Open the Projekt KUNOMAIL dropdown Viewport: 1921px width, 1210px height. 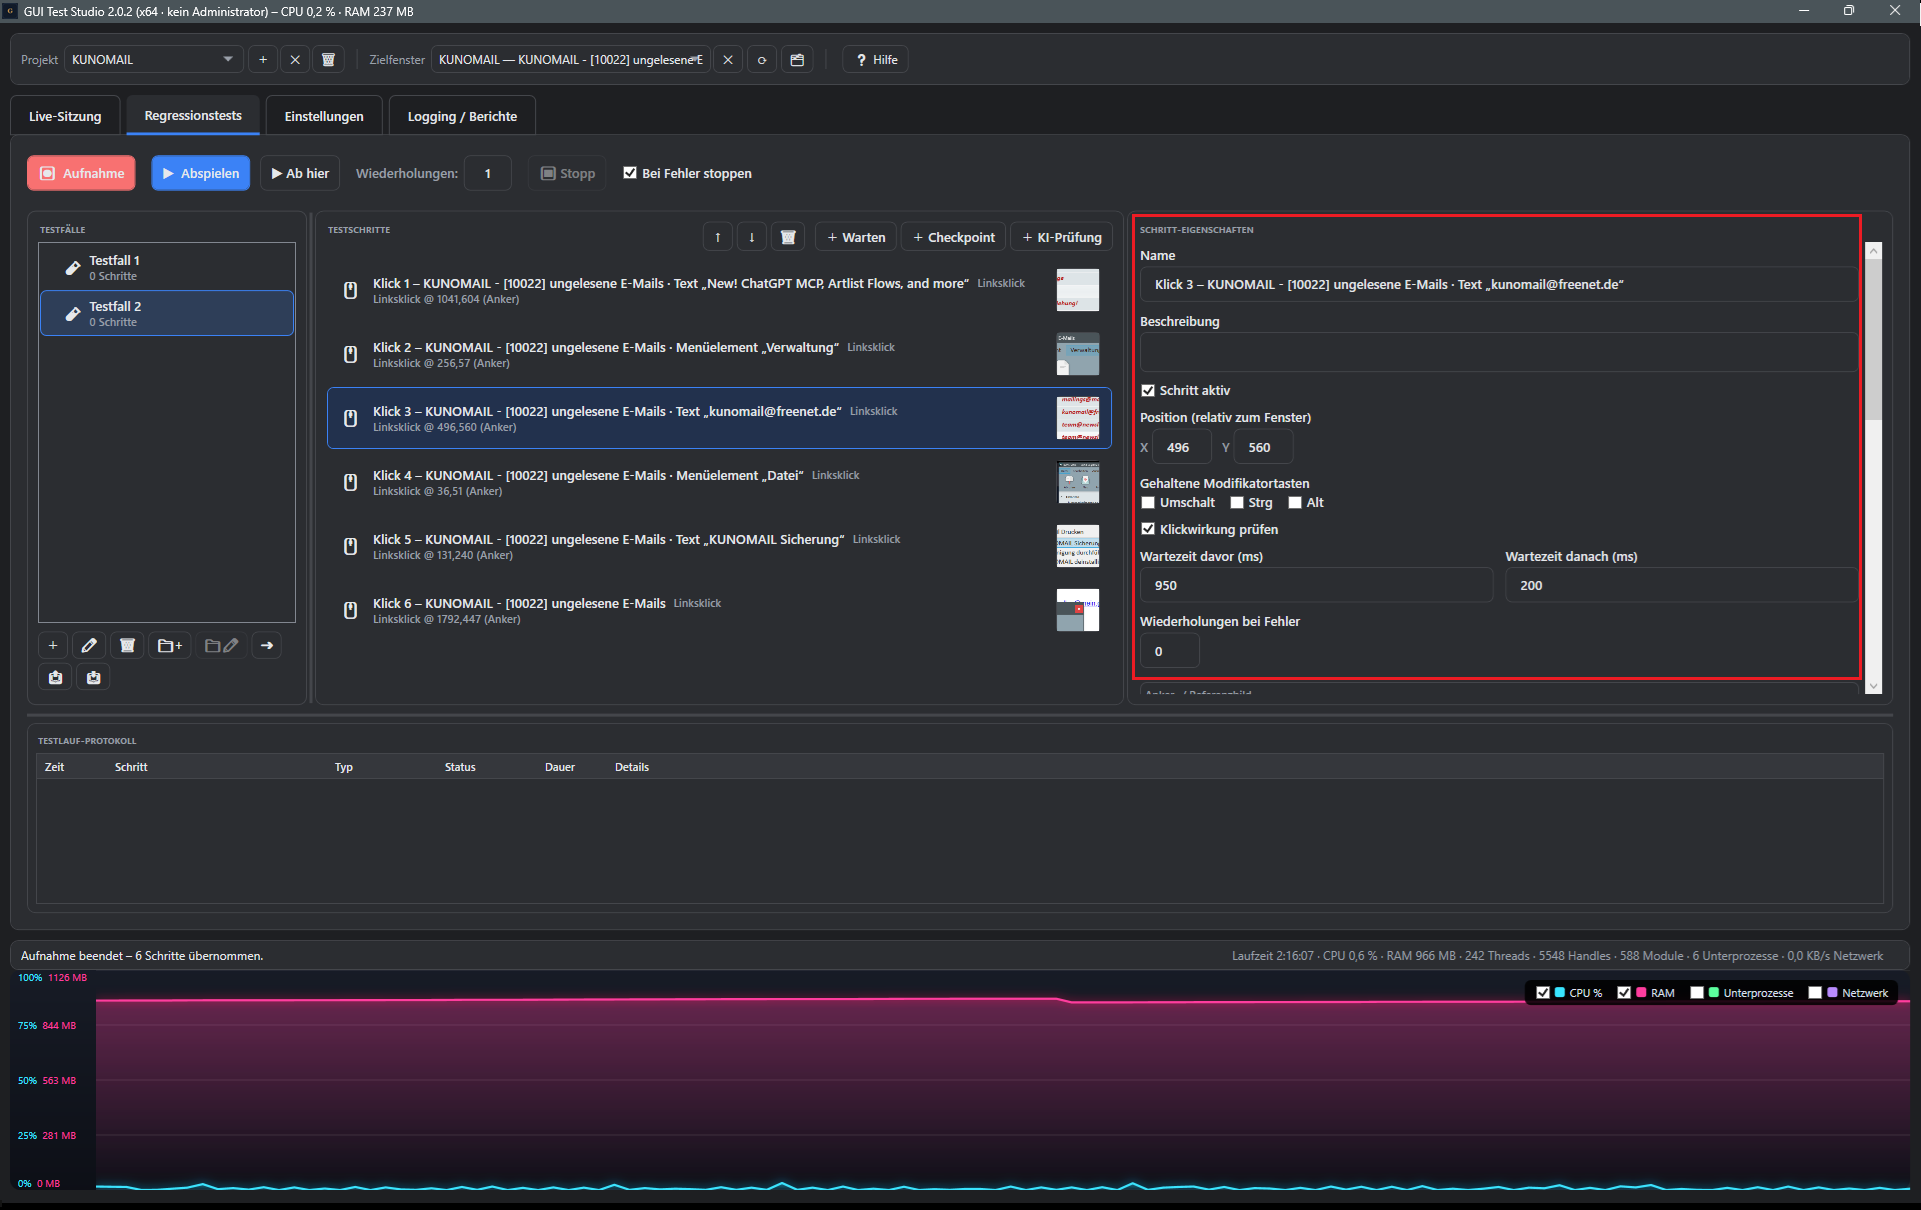pyautogui.click(x=154, y=60)
